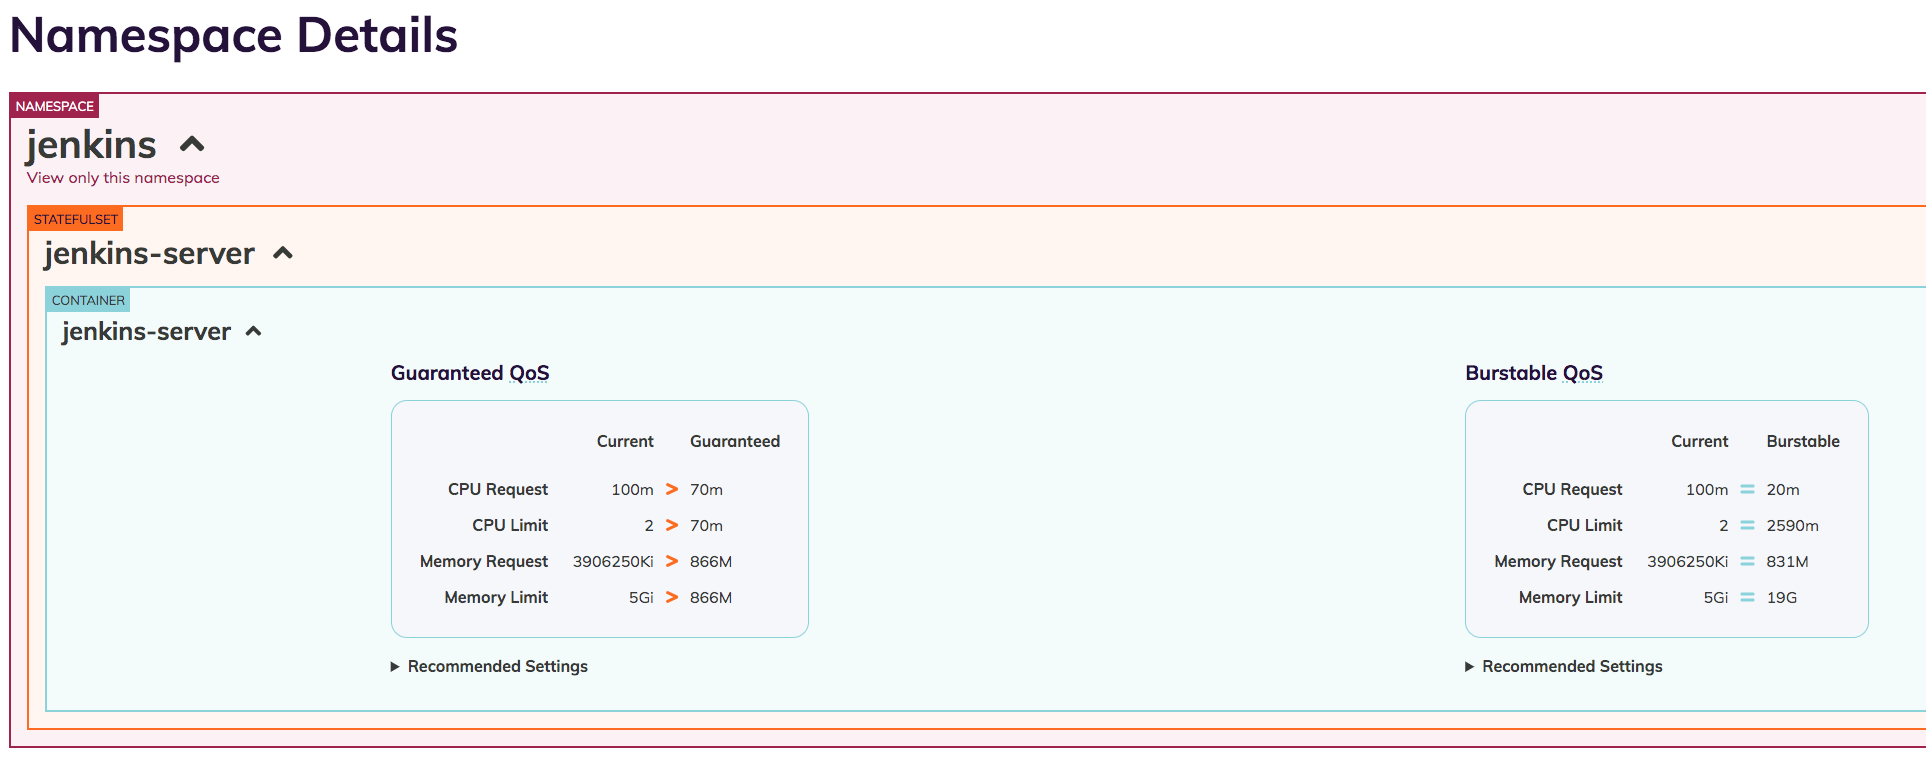The image size is (1926, 775).
Task: Click the CONTAINER label badge
Action: (88, 300)
